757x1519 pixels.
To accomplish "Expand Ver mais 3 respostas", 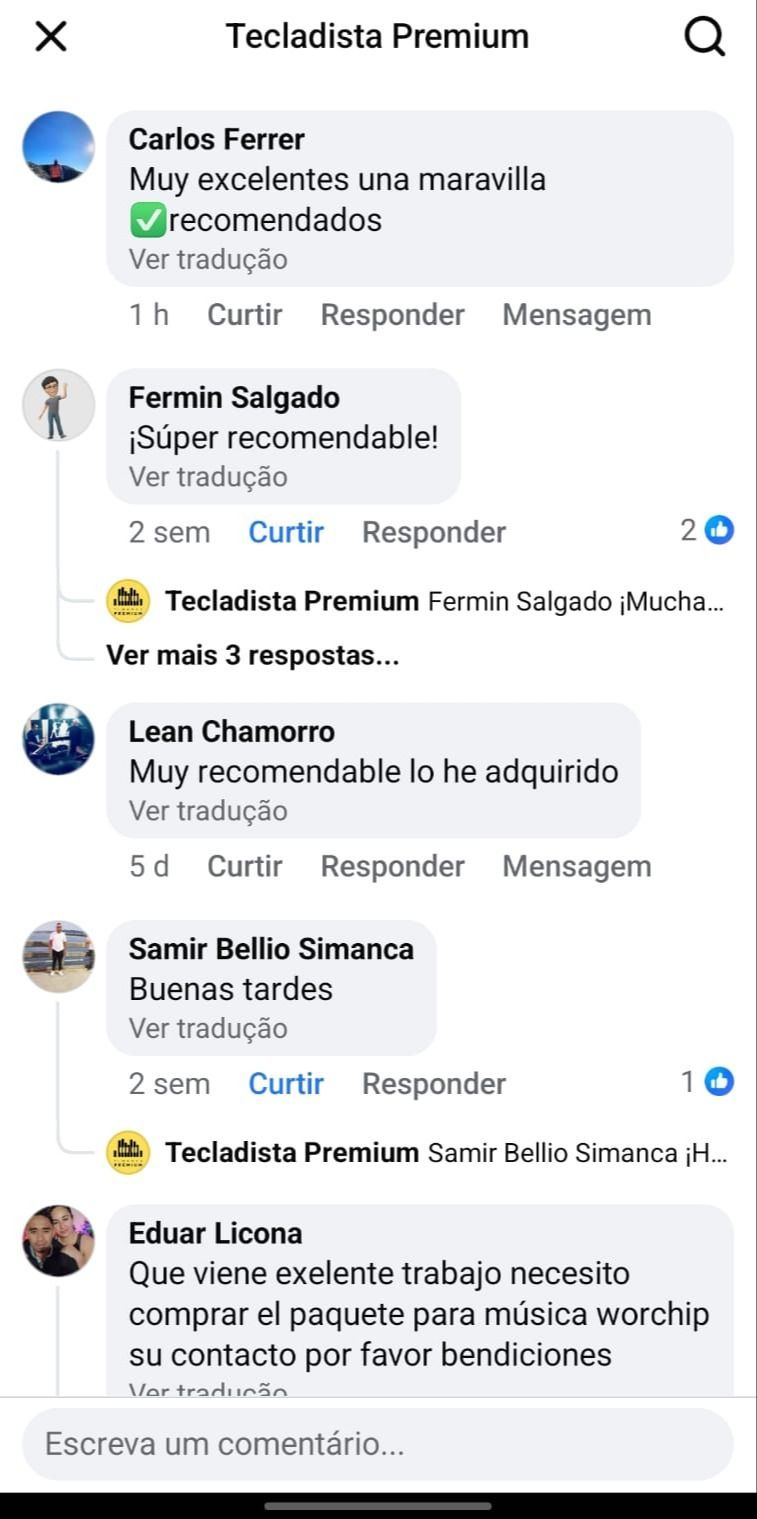I will coord(253,656).
